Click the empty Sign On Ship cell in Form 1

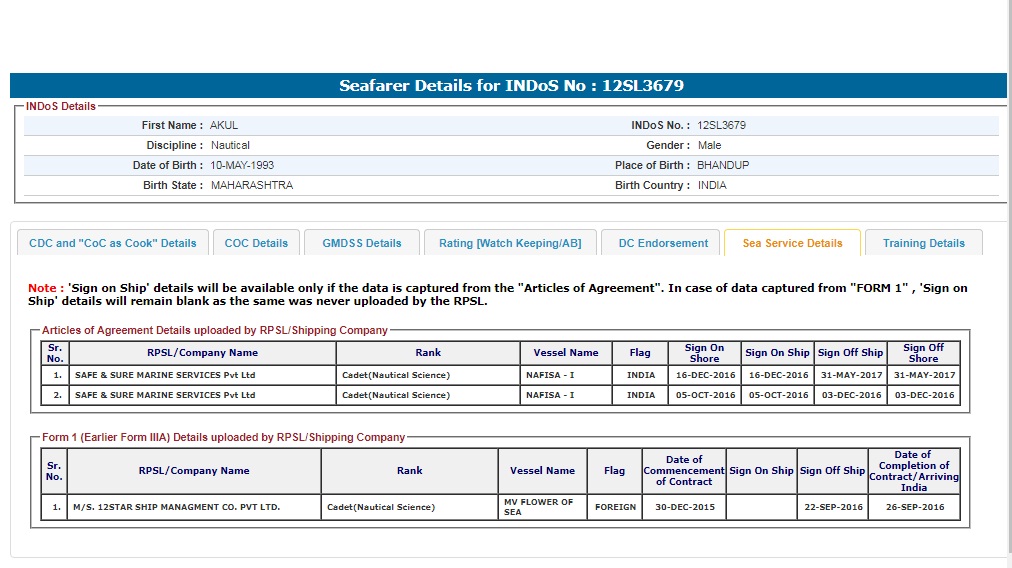tap(761, 508)
